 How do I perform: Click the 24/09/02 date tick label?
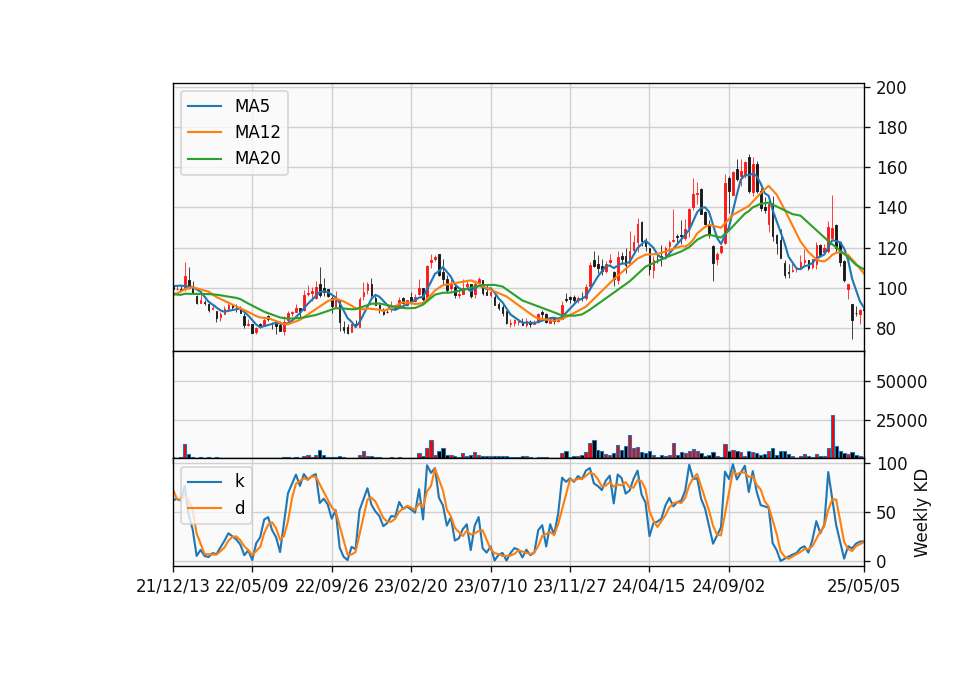729,586
